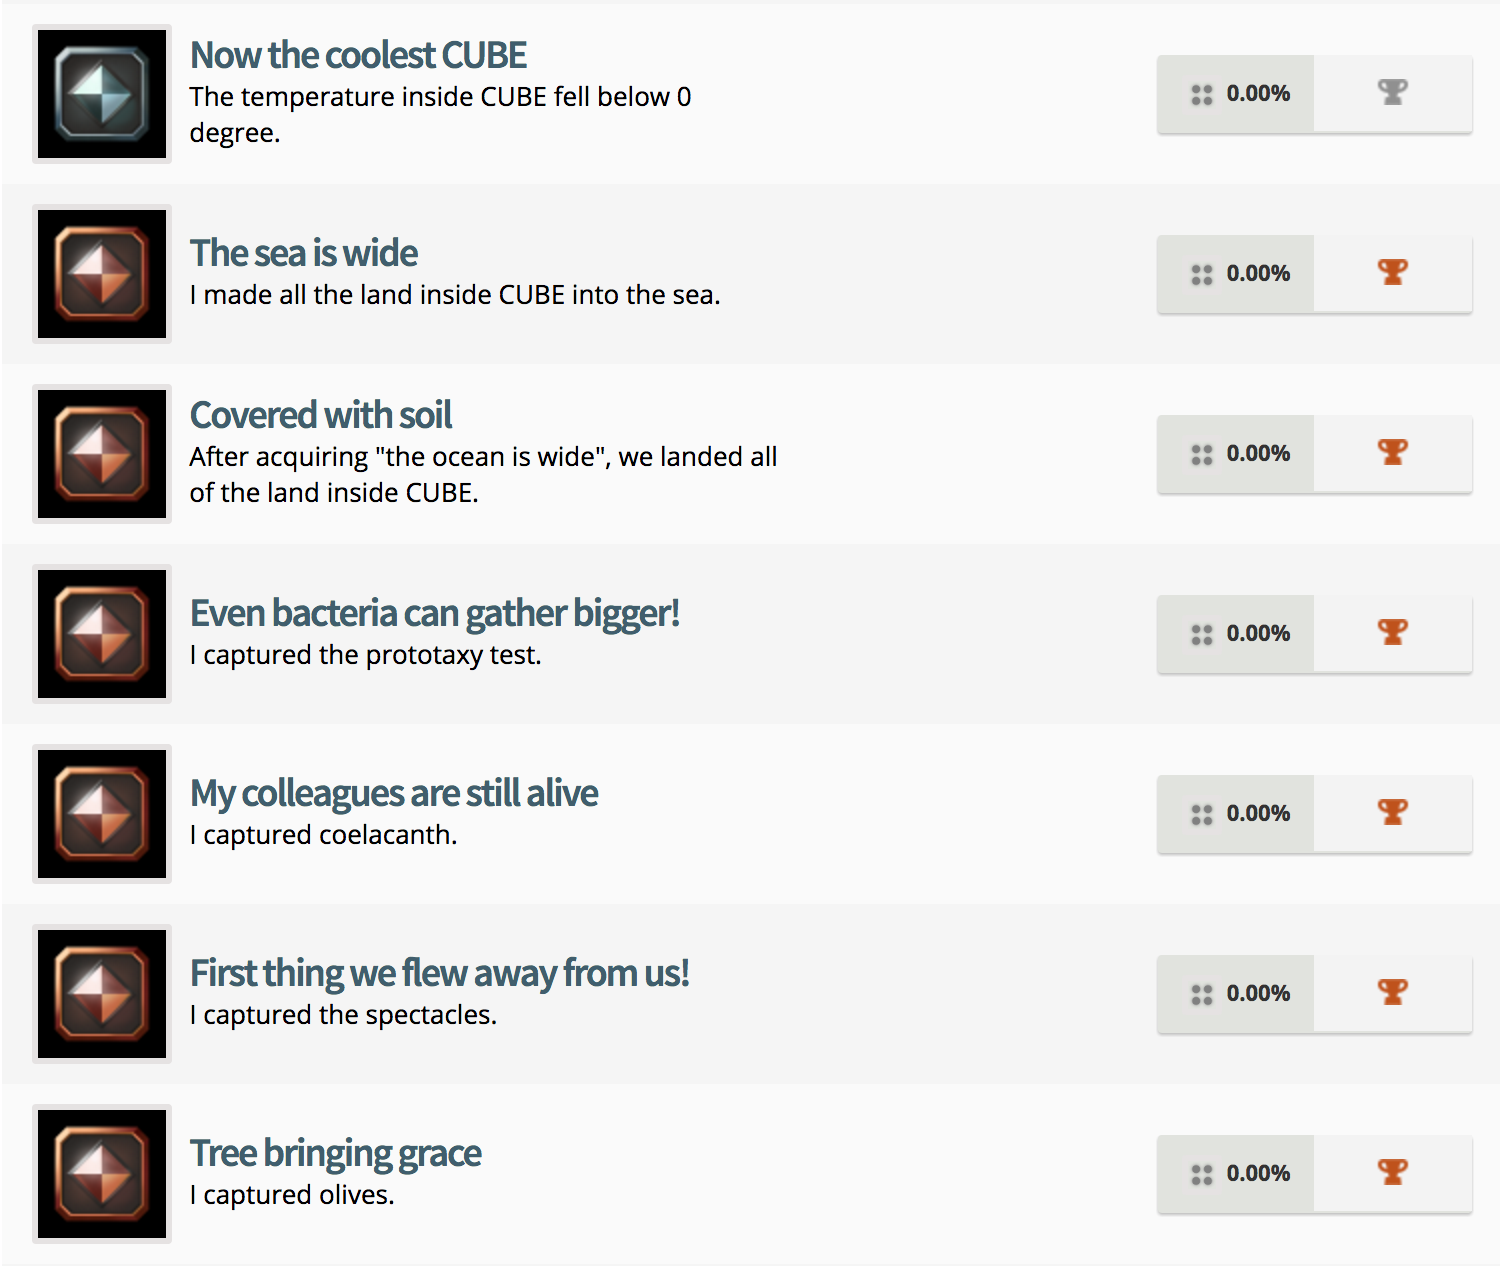Click the bronze trophy for Tree bringing grace

click(x=1392, y=1173)
